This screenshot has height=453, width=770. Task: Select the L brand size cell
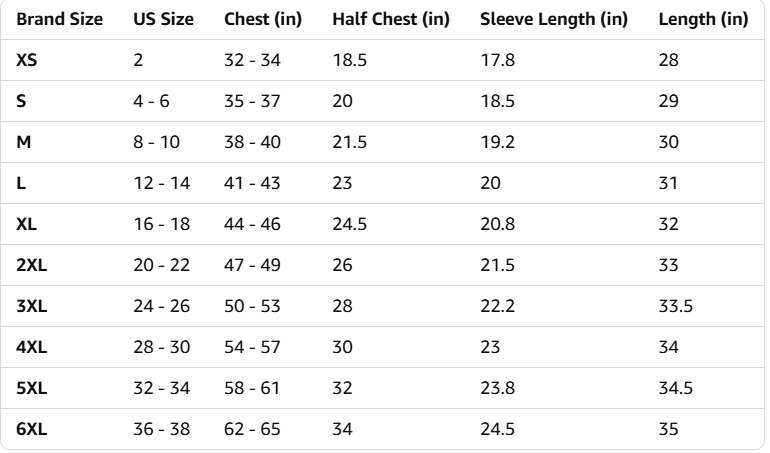[x=22, y=183]
